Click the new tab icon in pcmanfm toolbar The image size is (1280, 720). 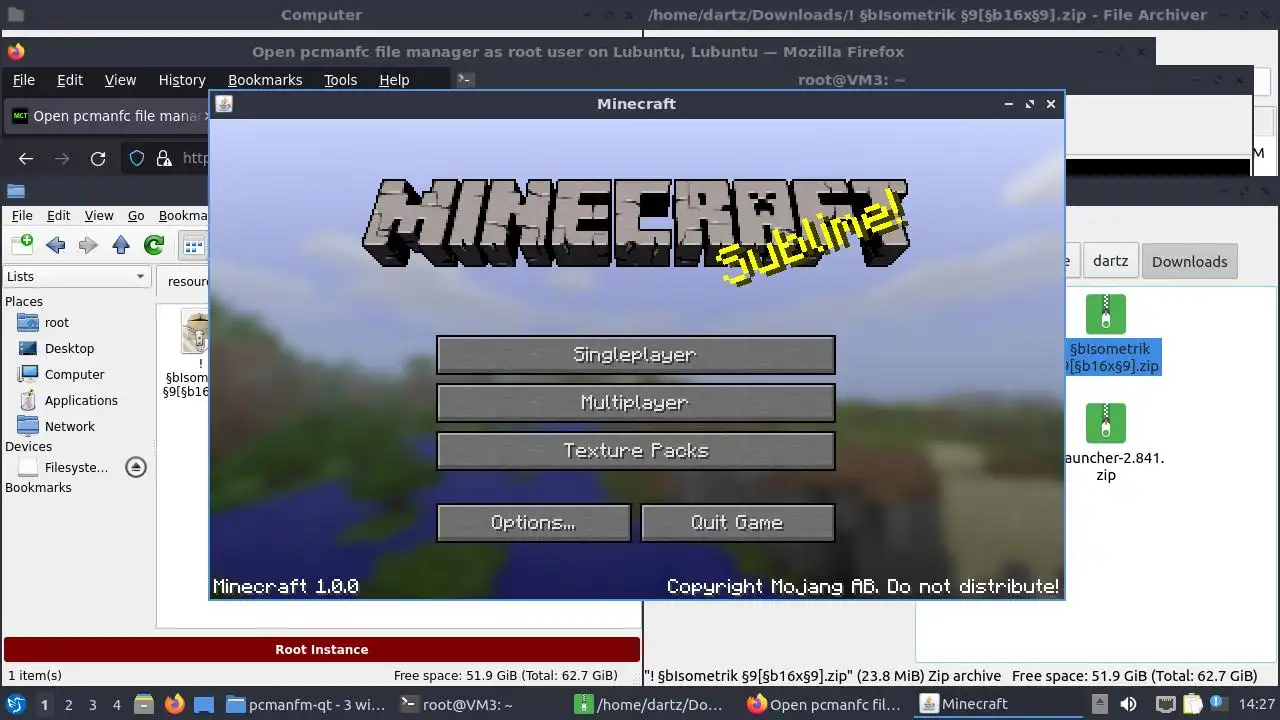coord(22,244)
